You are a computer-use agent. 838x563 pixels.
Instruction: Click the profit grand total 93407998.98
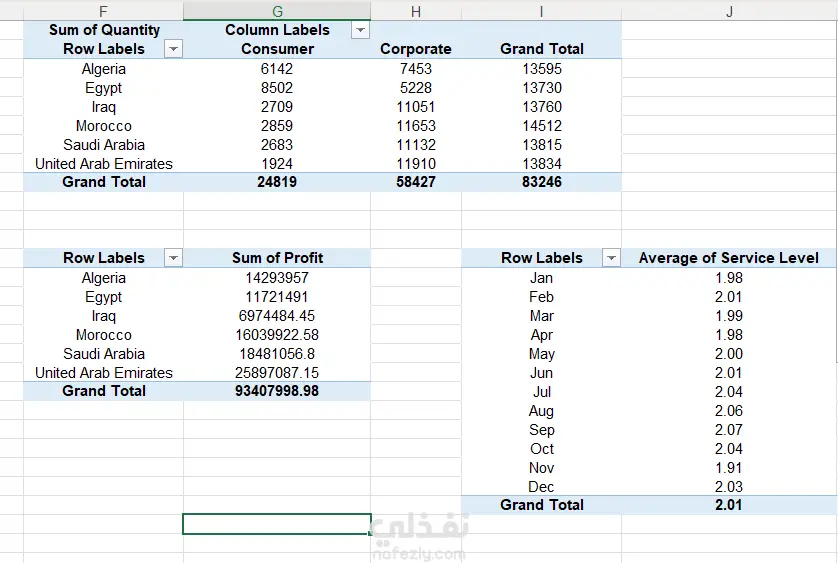277,391
